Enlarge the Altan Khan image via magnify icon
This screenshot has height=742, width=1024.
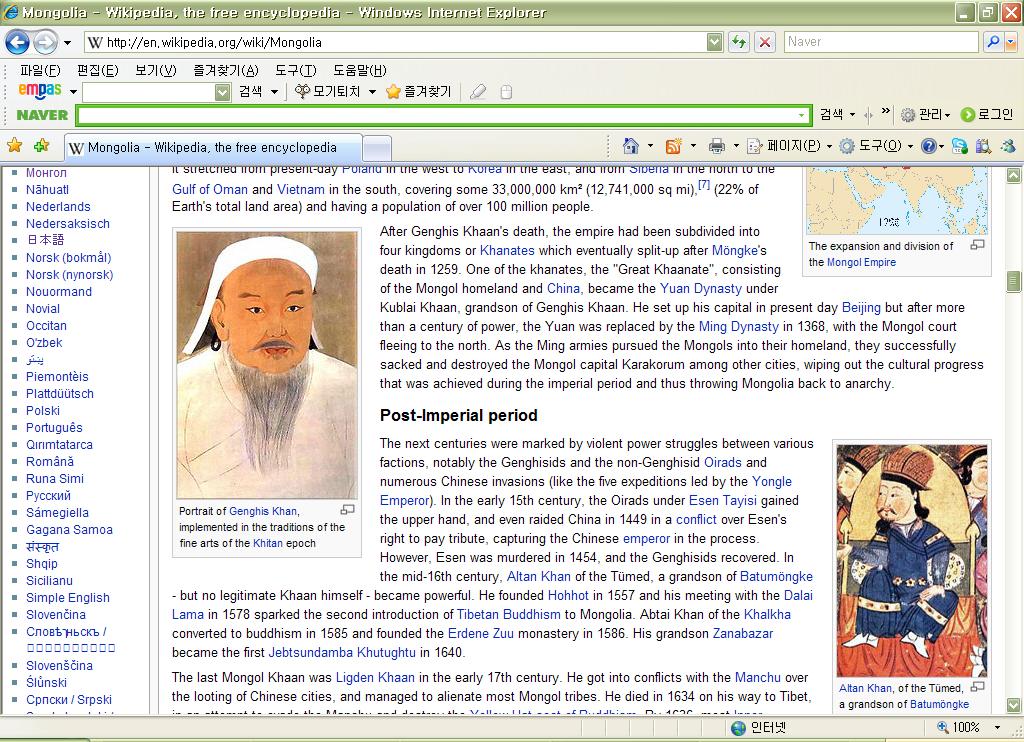click(x=977, y=686)
